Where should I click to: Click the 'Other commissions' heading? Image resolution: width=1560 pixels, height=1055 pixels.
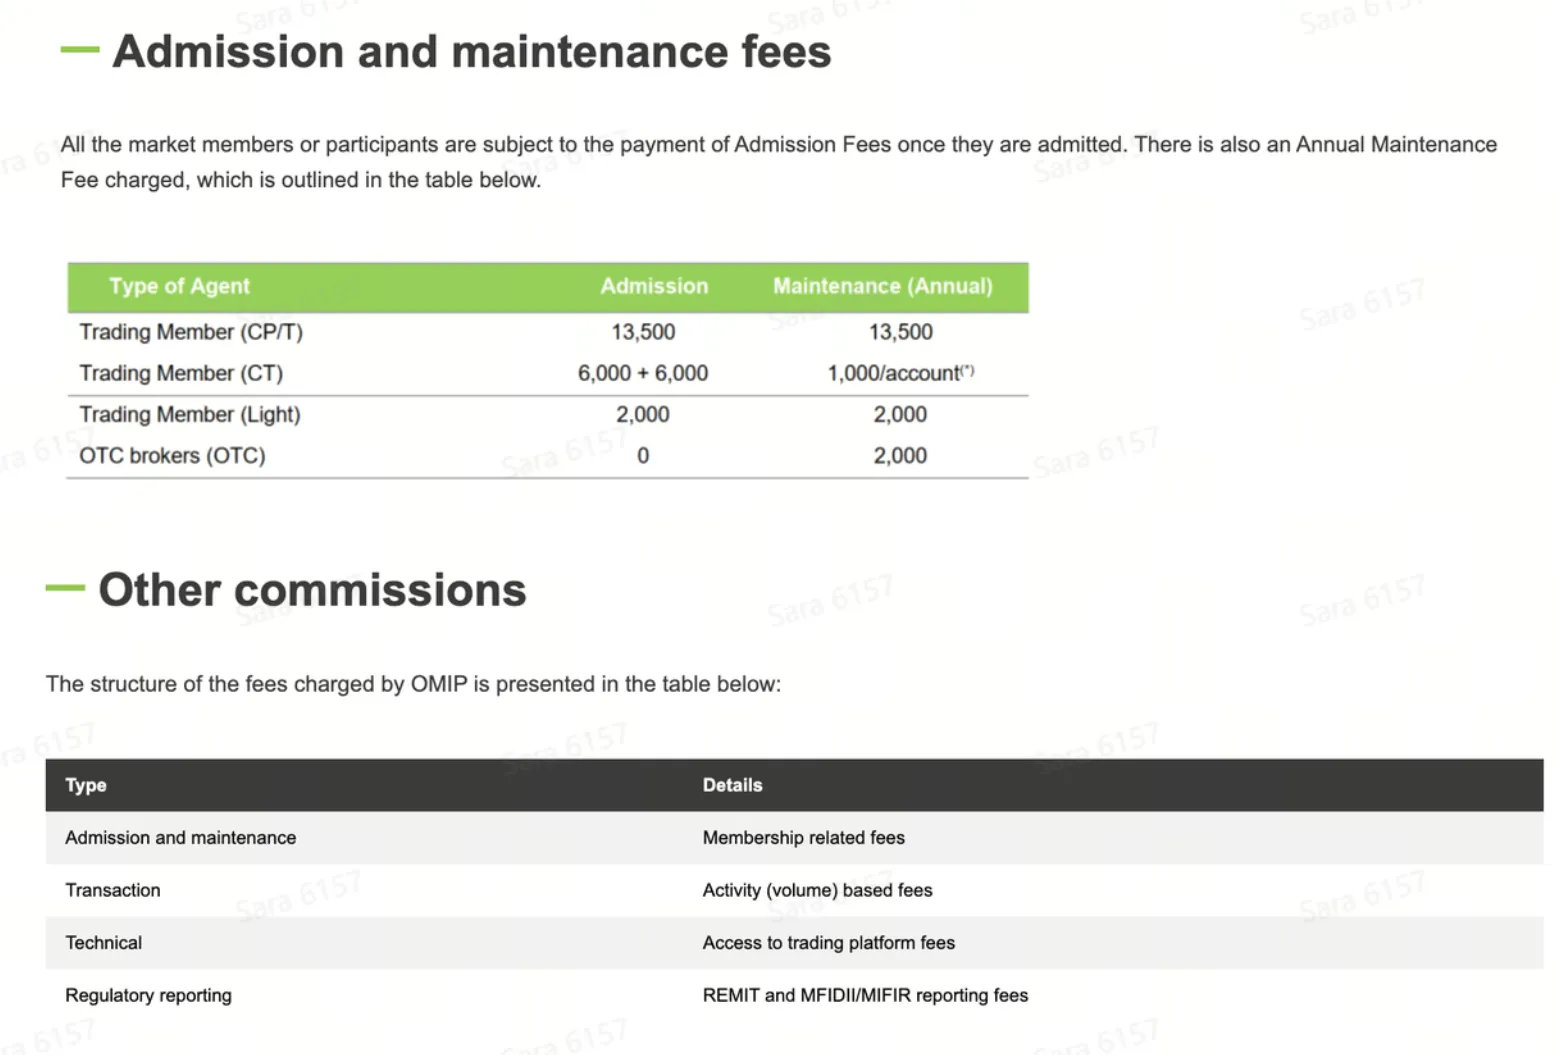click(x=312, y=590)
